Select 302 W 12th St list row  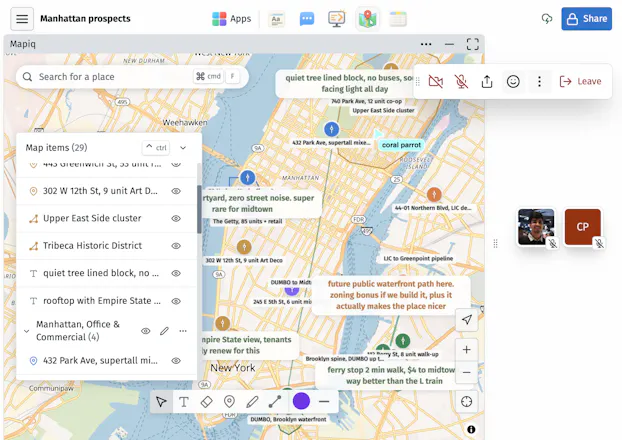(106, 191)
